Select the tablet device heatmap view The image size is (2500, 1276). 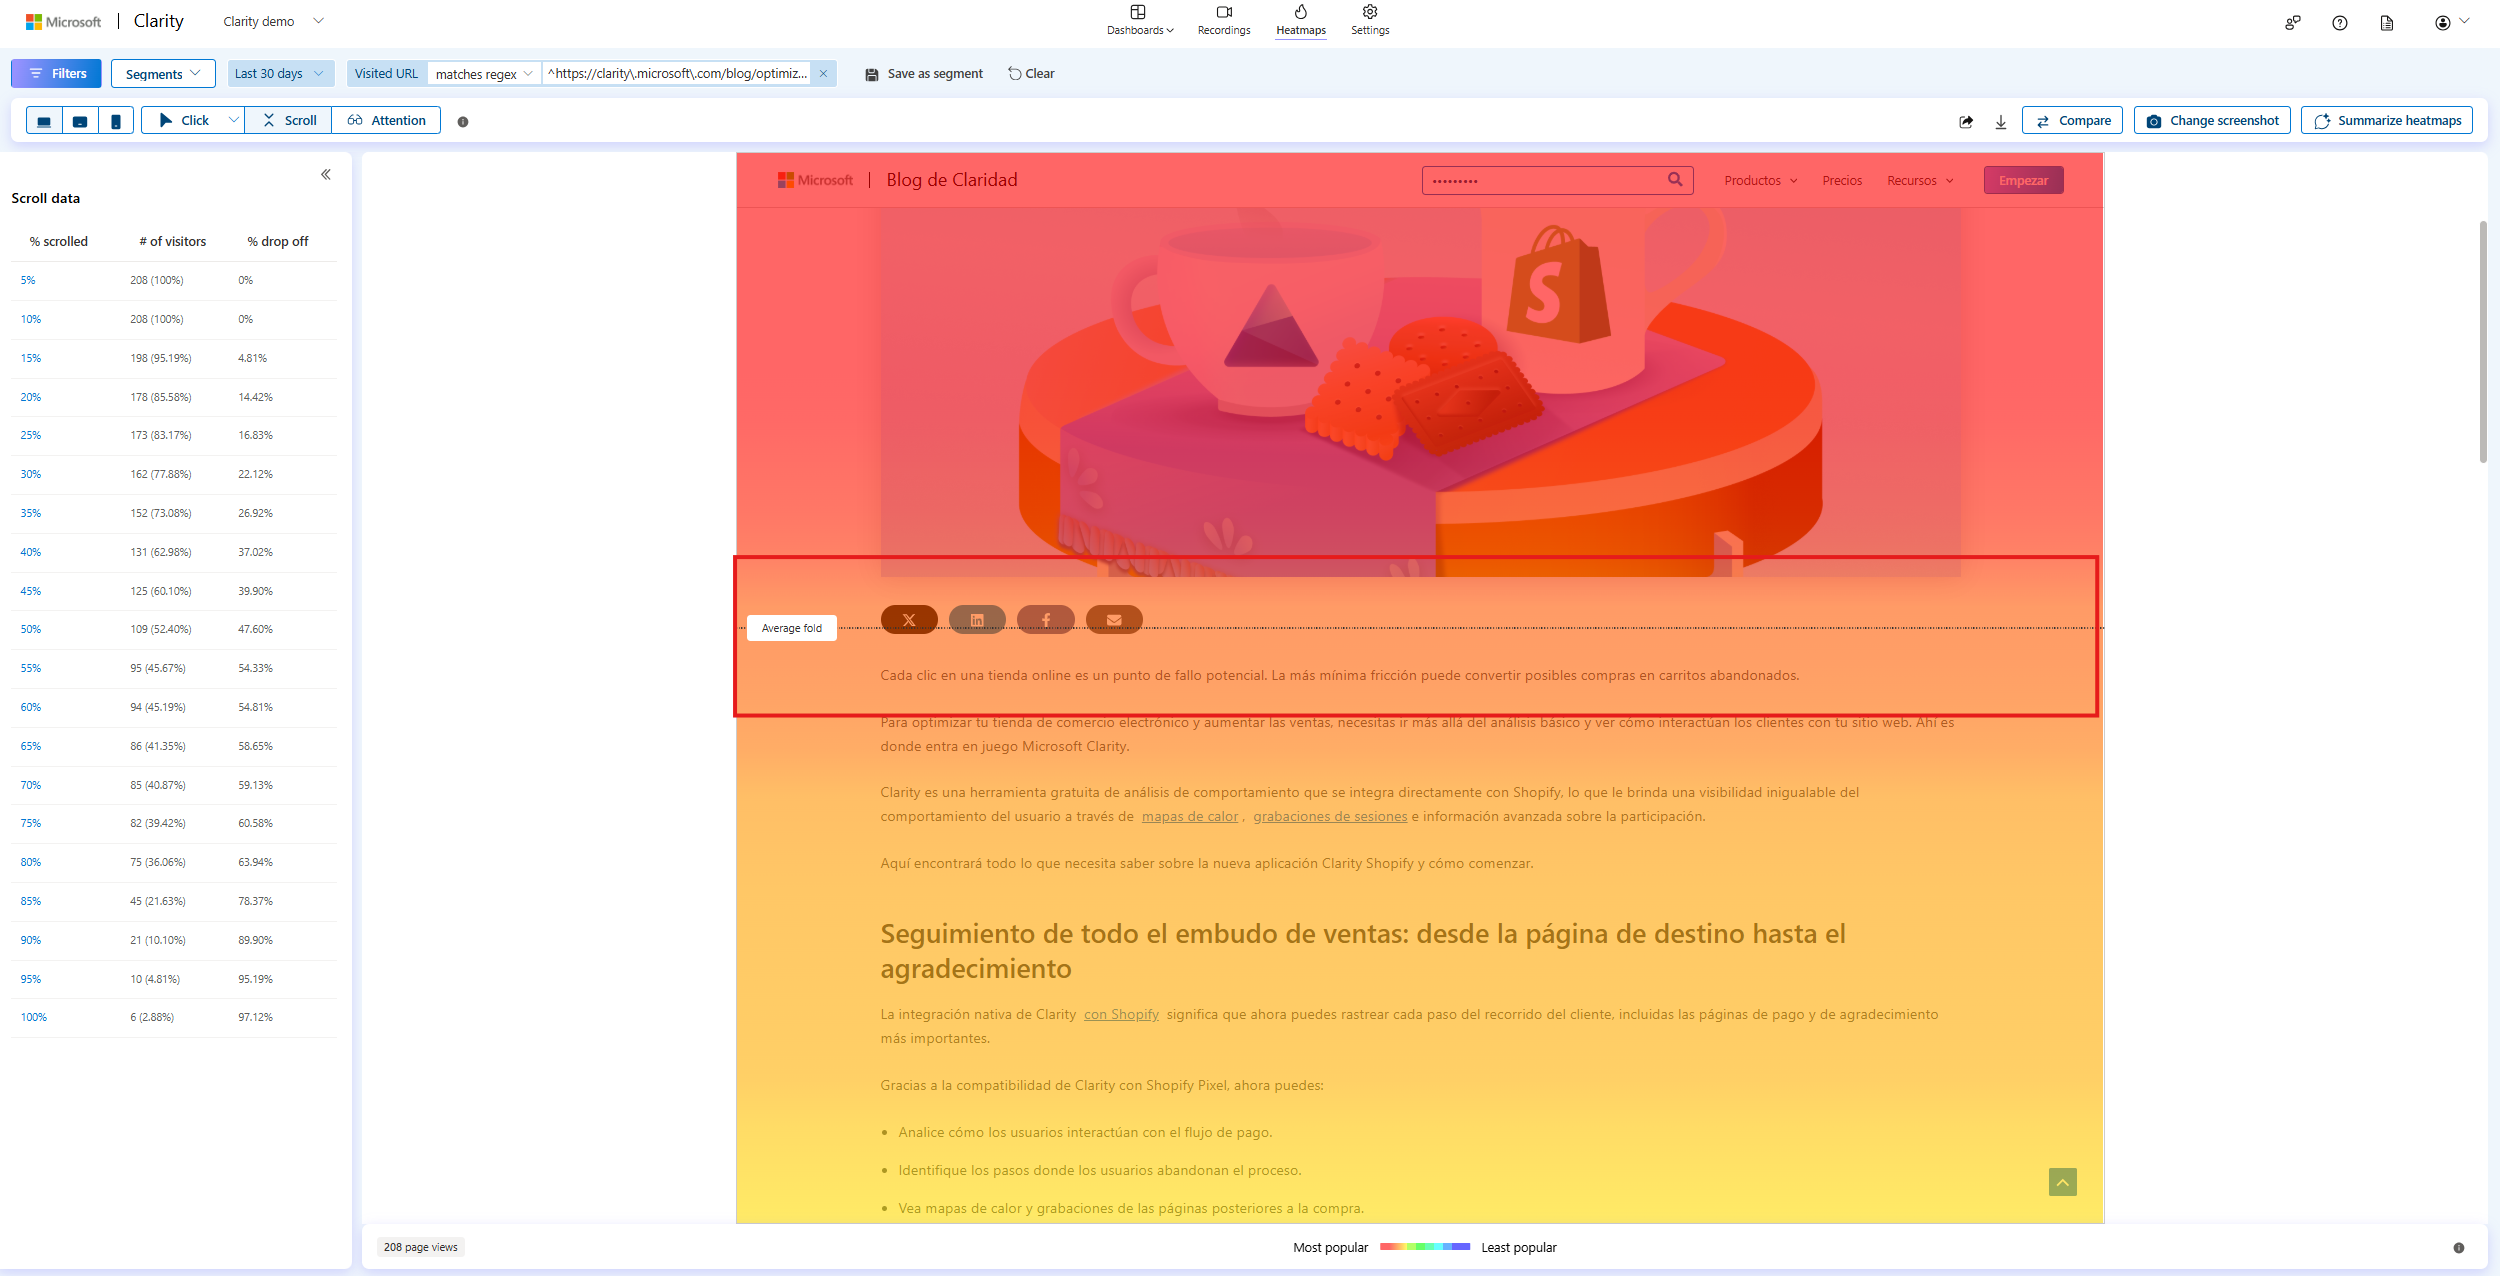point(80,120)
